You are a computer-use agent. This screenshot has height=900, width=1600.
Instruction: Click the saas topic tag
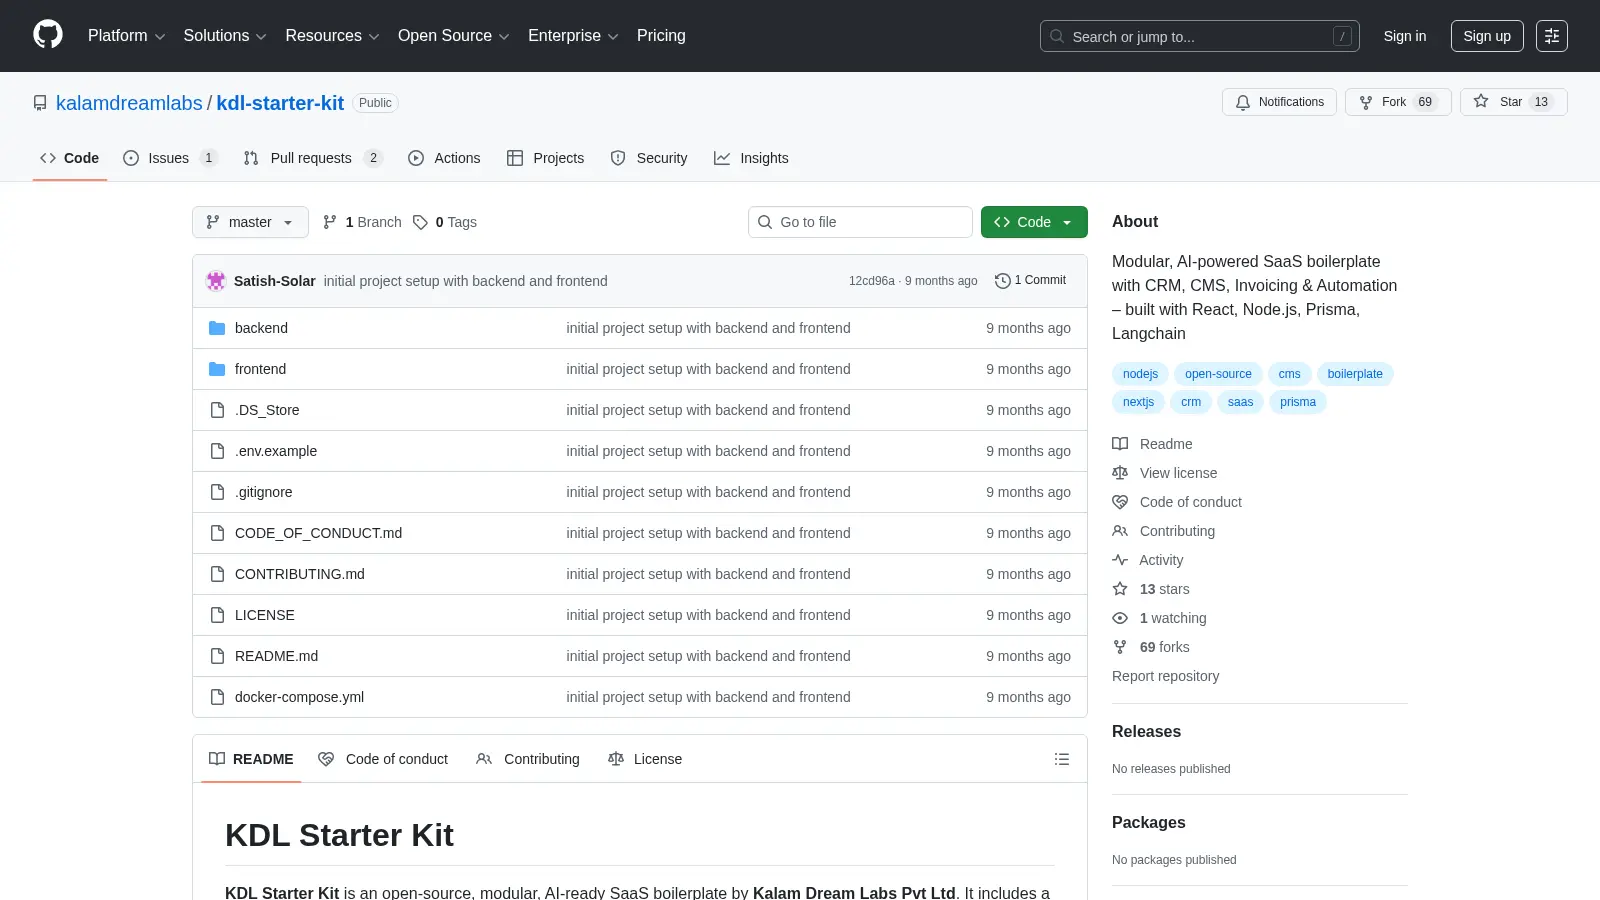pos(1240,402)
